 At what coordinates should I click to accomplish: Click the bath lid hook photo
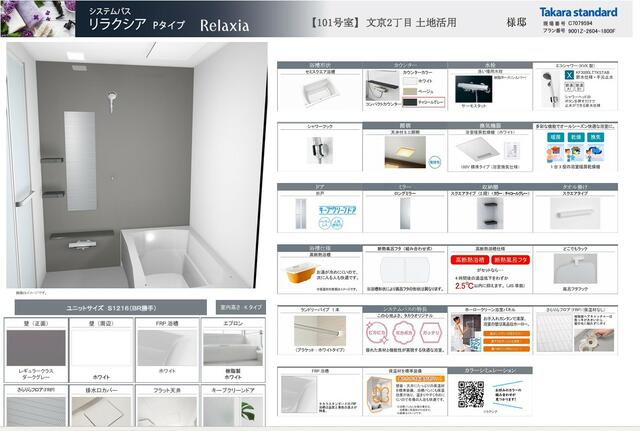pyautogui.click(x=575, y=269)
